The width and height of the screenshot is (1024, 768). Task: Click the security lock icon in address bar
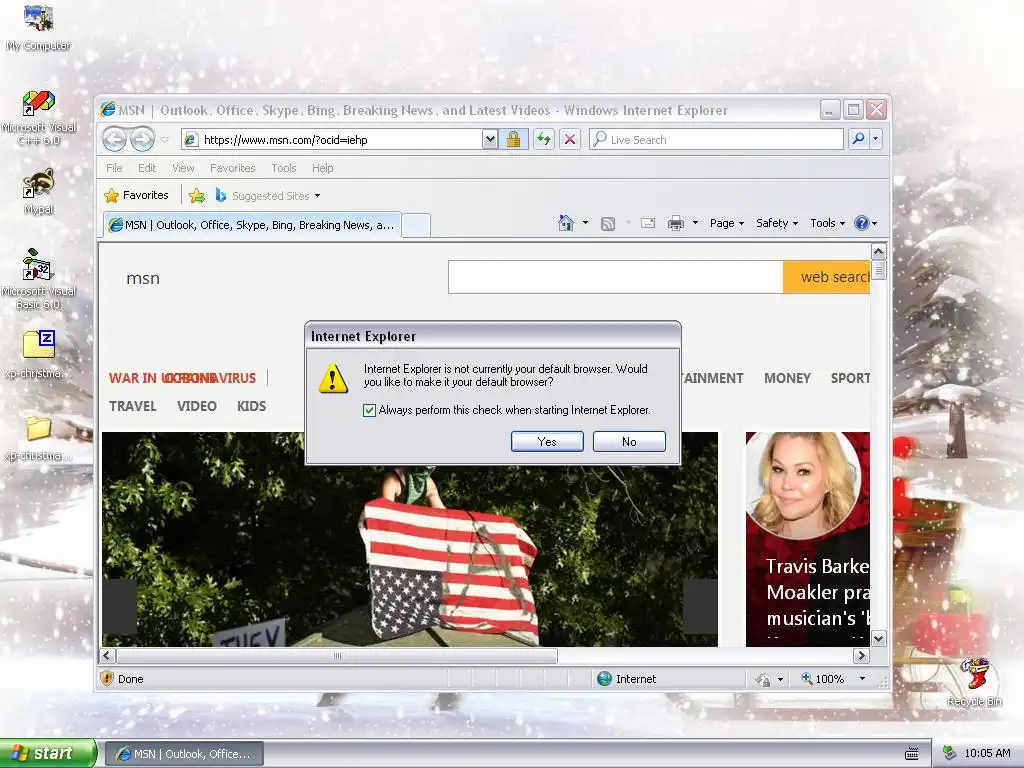(x=513, y=139)
